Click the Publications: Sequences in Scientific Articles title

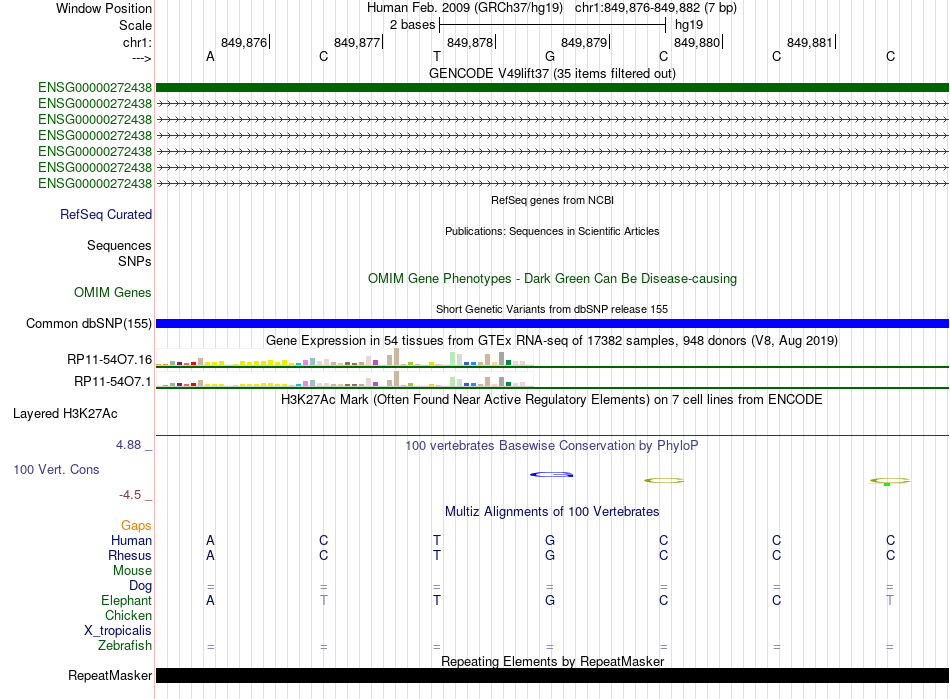click(552, 231)
